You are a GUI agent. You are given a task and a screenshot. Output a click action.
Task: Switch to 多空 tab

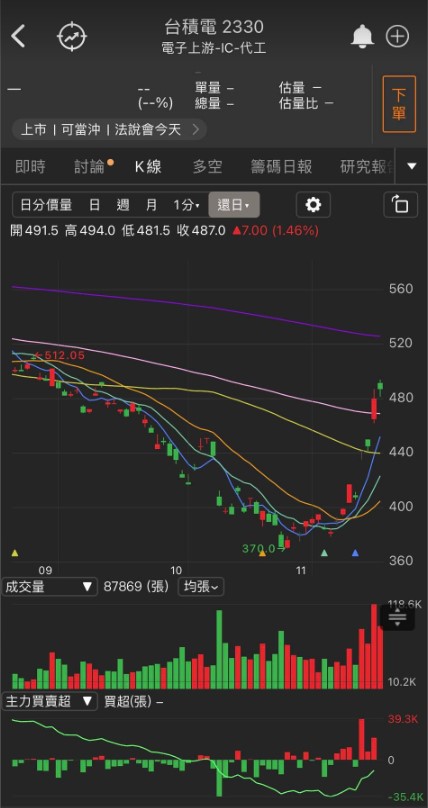click(x=207, y=166)
